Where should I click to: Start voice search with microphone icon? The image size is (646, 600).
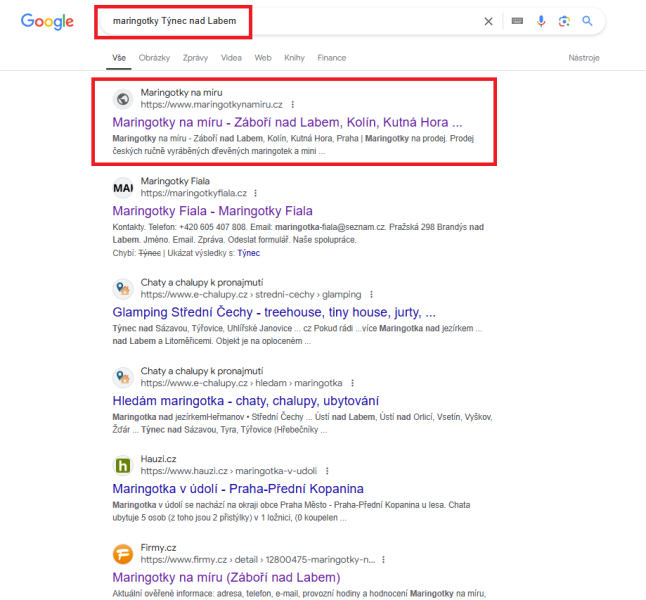click(541, 21)
